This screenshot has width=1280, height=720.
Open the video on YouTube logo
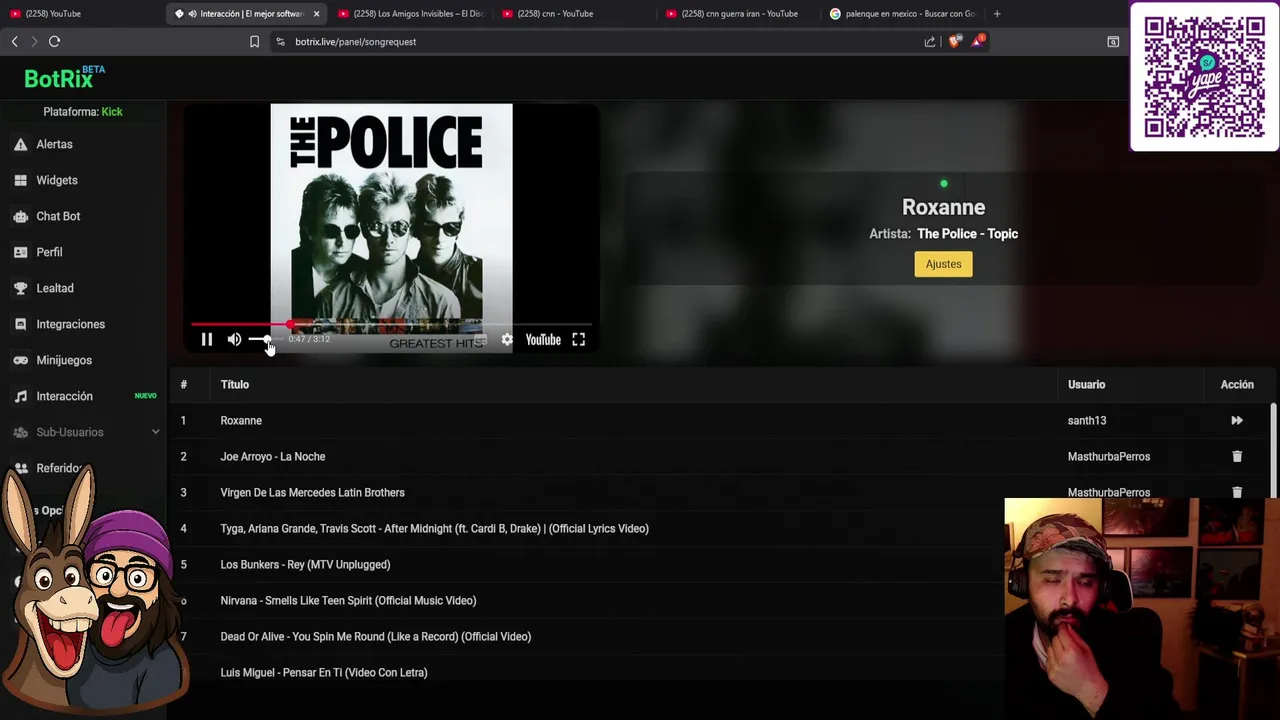543,340
